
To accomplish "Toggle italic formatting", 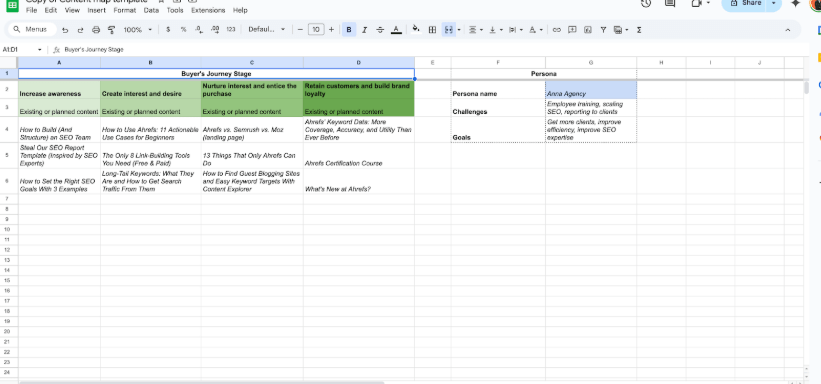I will pyautogui.click(x=364, y=30).
